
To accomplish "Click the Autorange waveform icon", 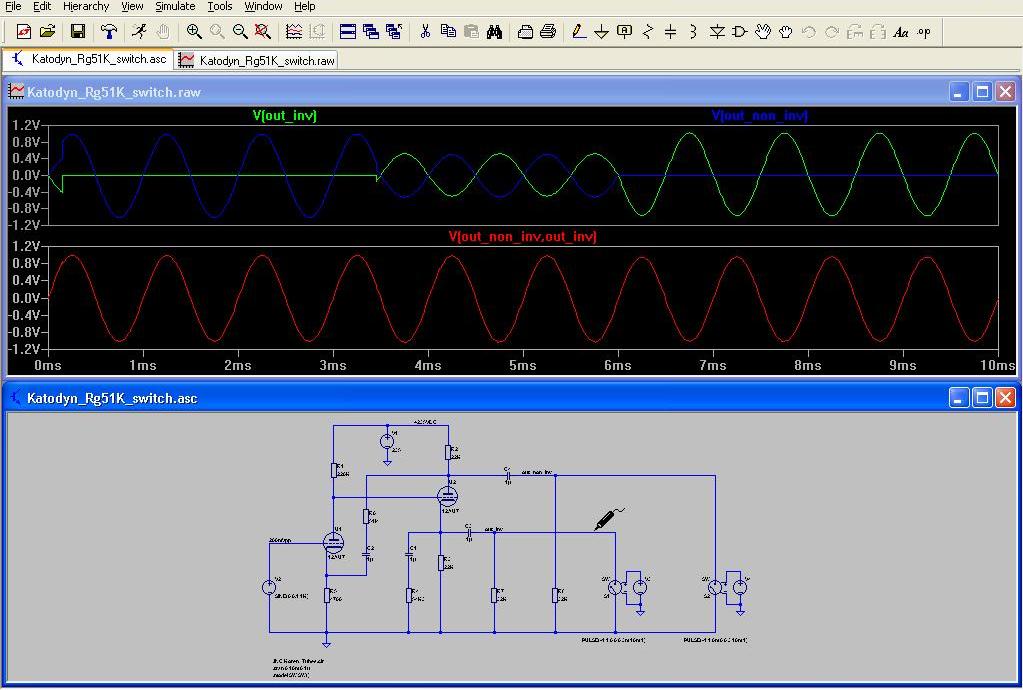I will [294, 31].
